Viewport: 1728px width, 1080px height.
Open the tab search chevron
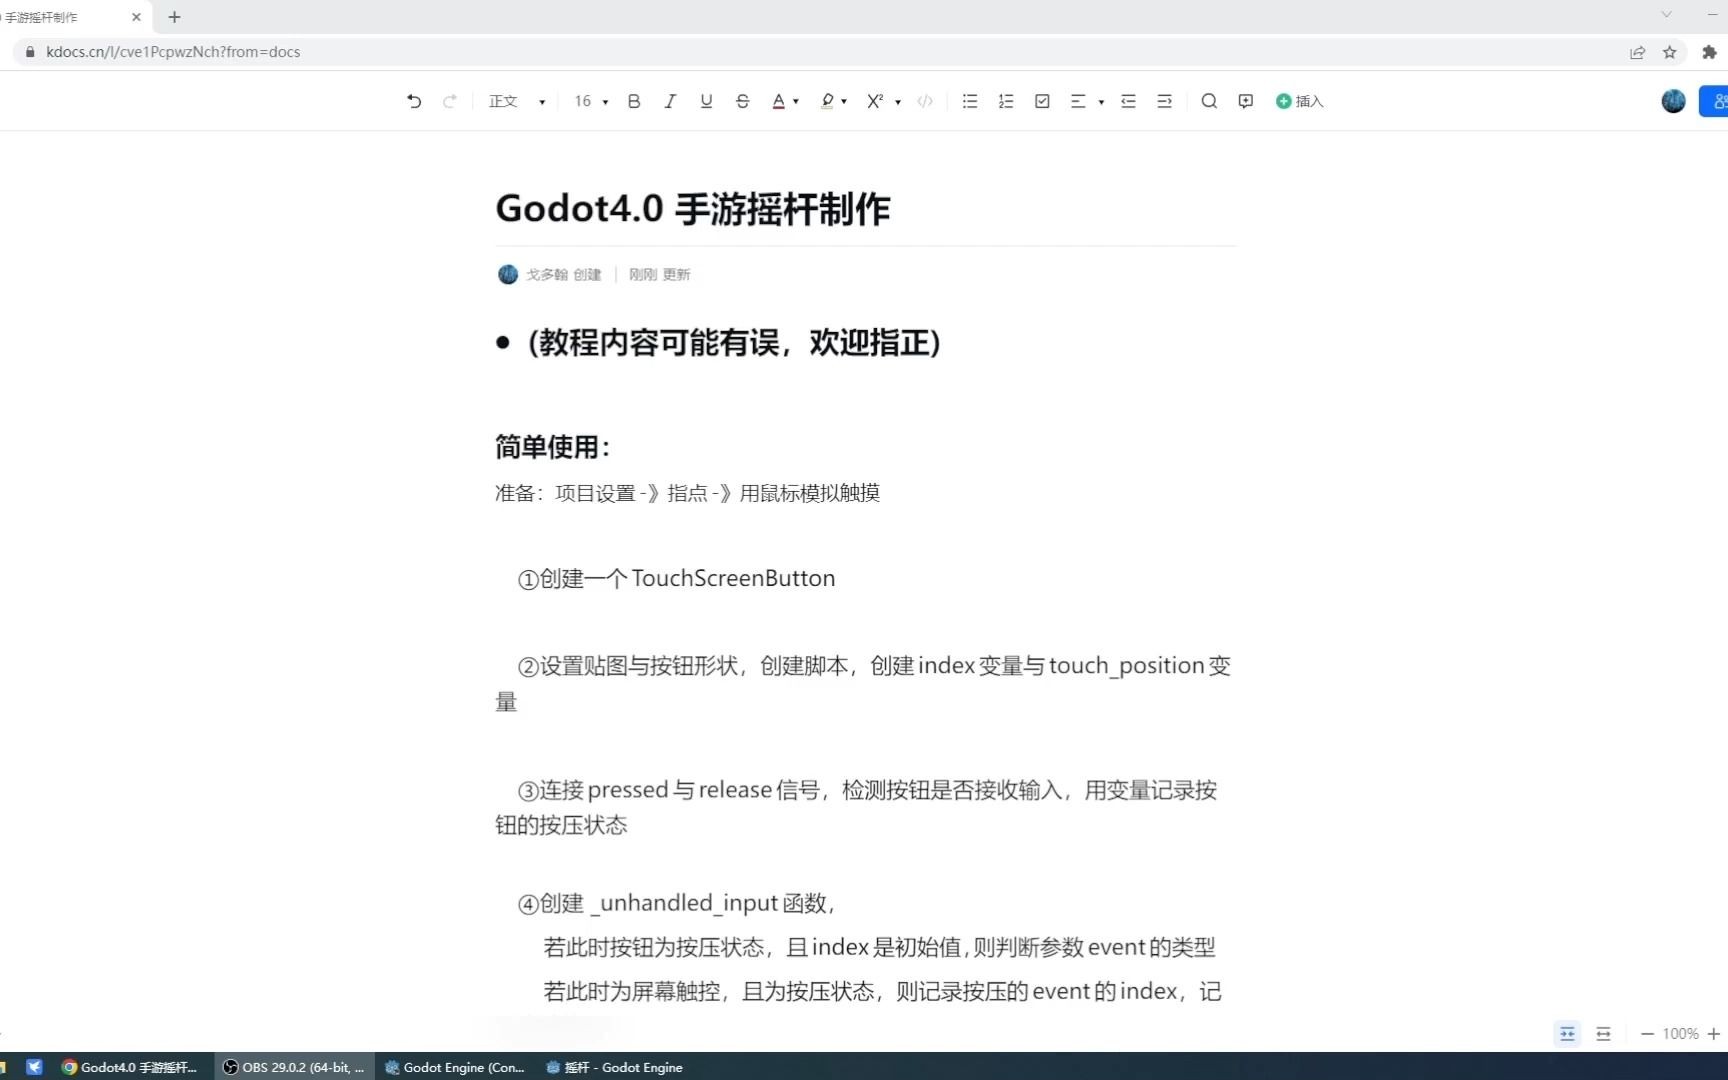pyautogui.click(x=1666, y=14)
